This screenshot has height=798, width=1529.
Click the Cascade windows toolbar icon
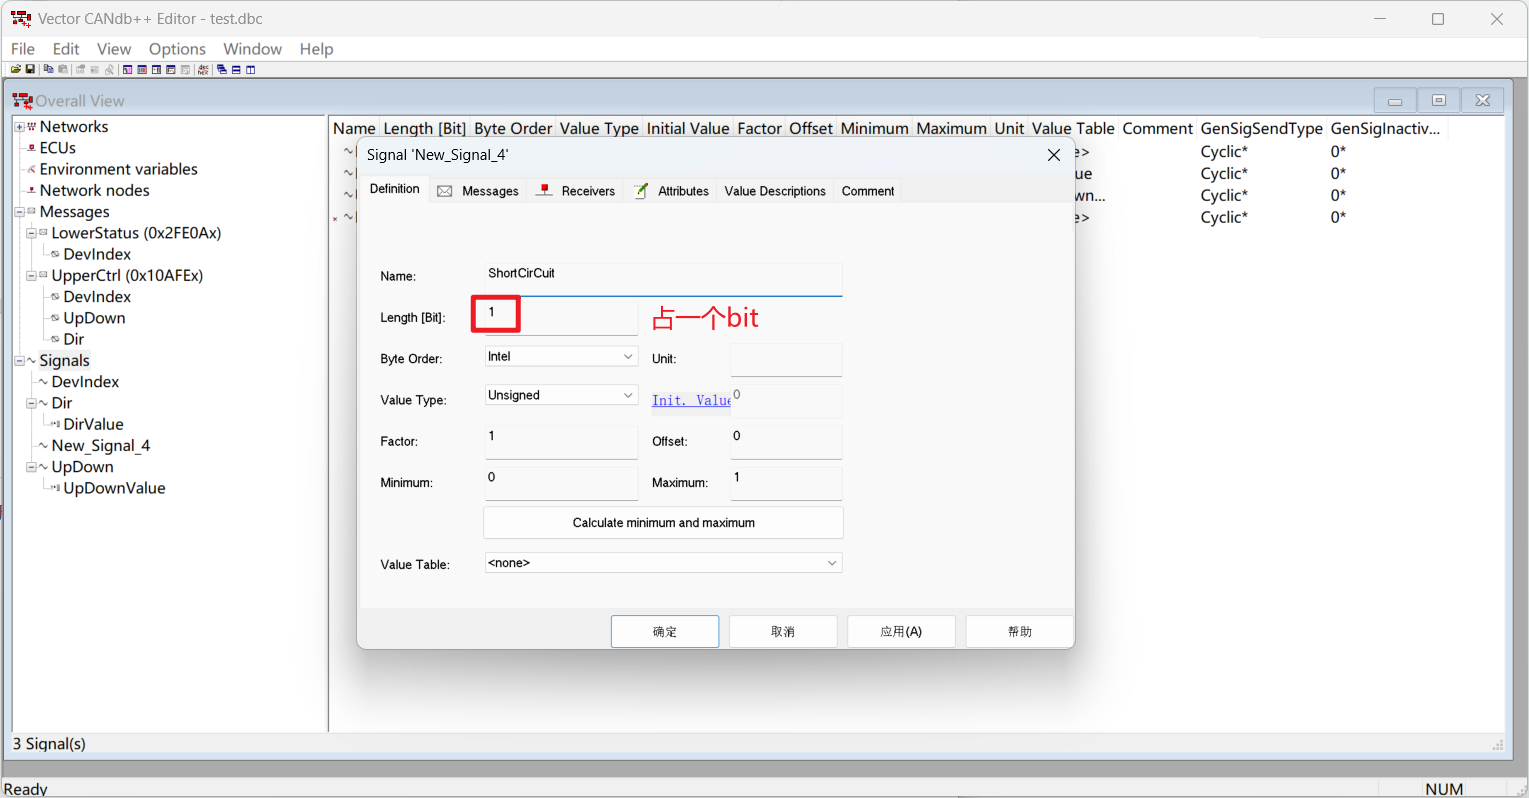[x=222, y=70]
